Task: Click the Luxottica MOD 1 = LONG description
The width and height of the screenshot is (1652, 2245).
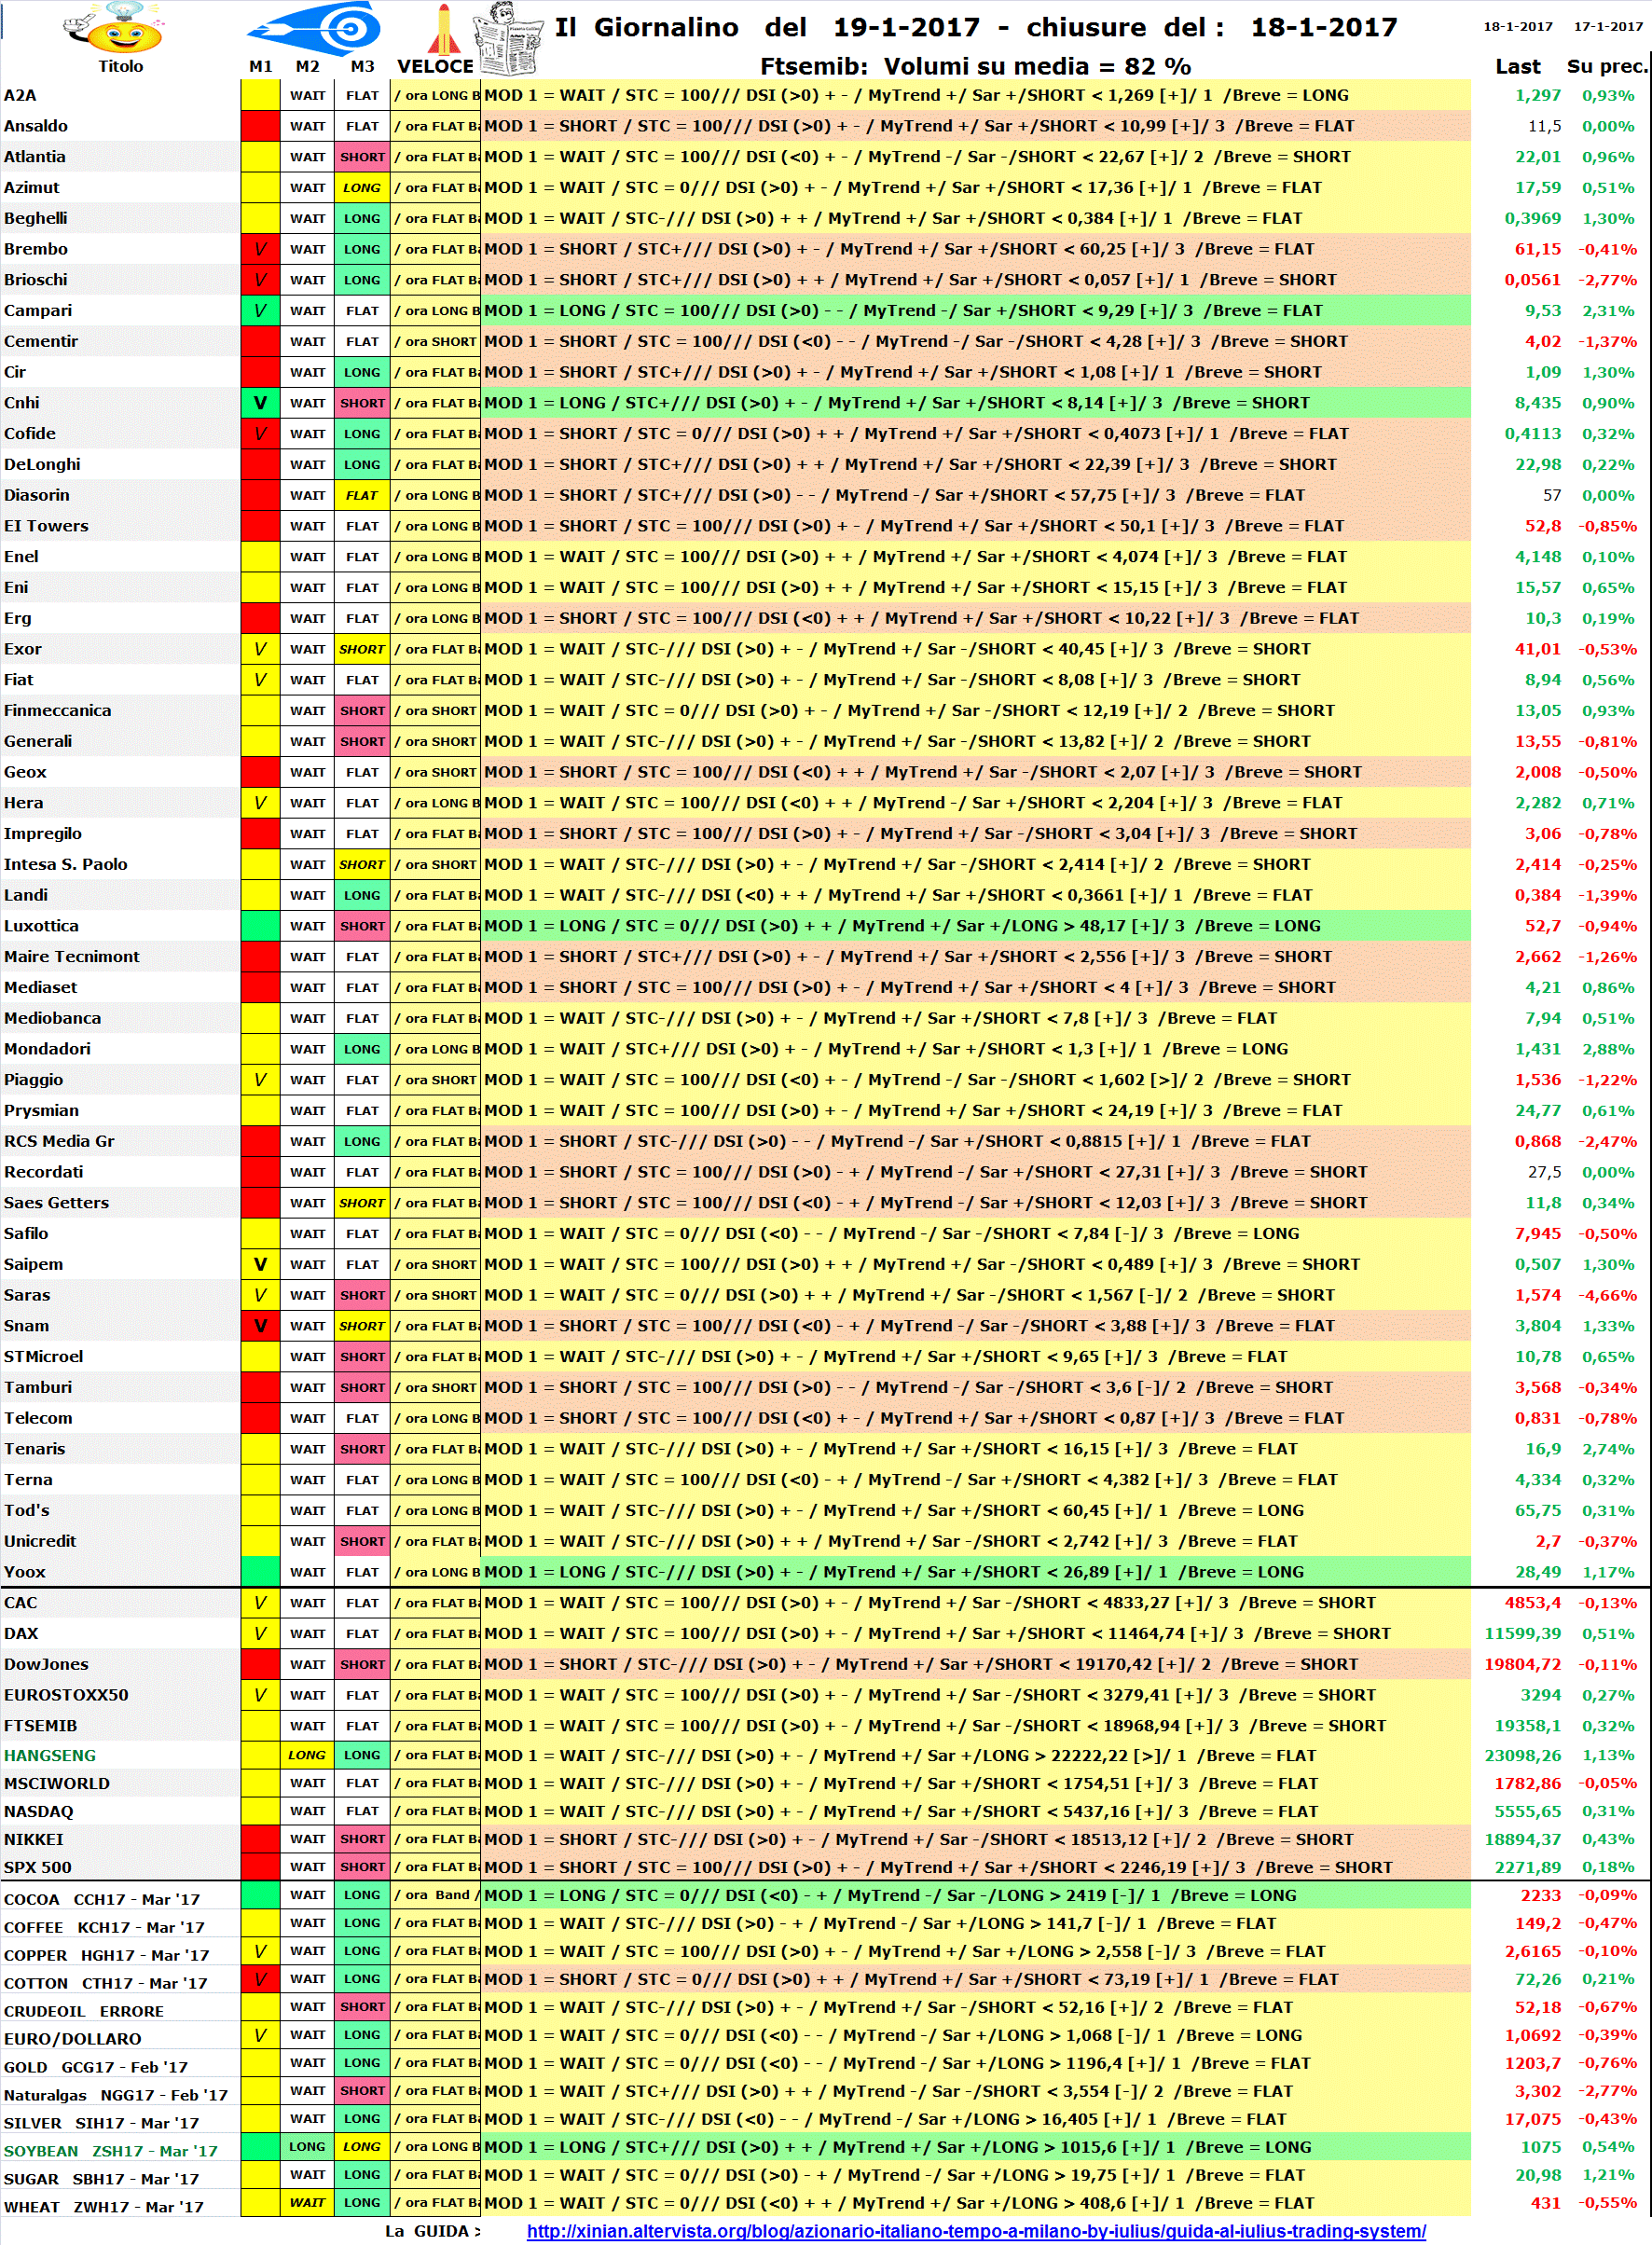Action: (x=975, y=926)
